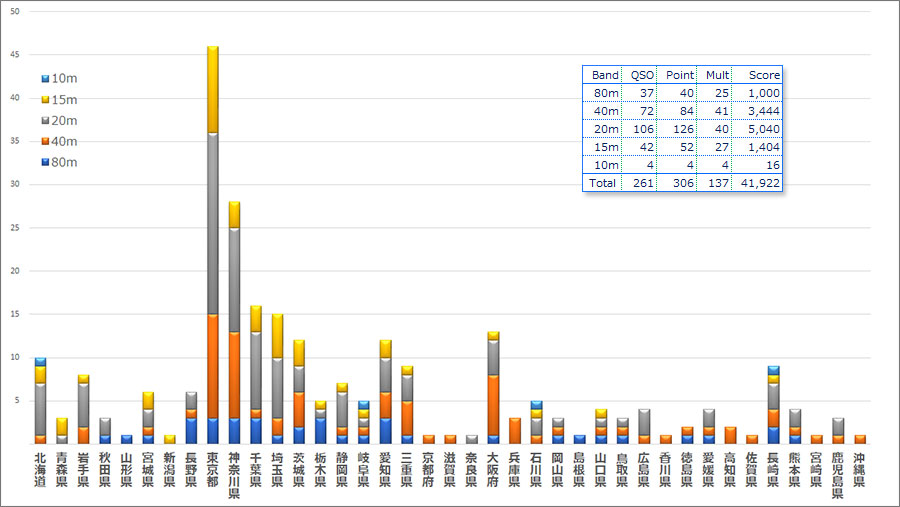Viewport: 900px width, 507px height.
Task: Select the gray 20m segment of 東京都 bar
Action: 212,223
